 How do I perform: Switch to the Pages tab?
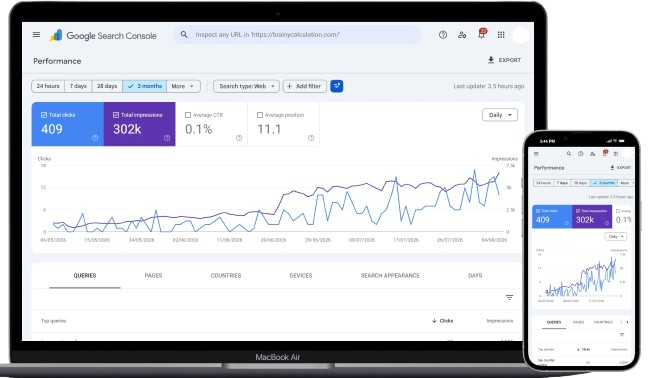click(153, 275)
